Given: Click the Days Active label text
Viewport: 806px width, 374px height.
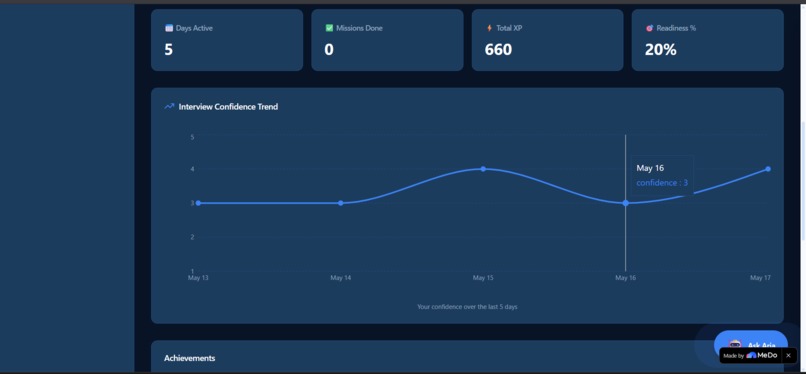Looking at the screenshot, I should coord(194,28).
